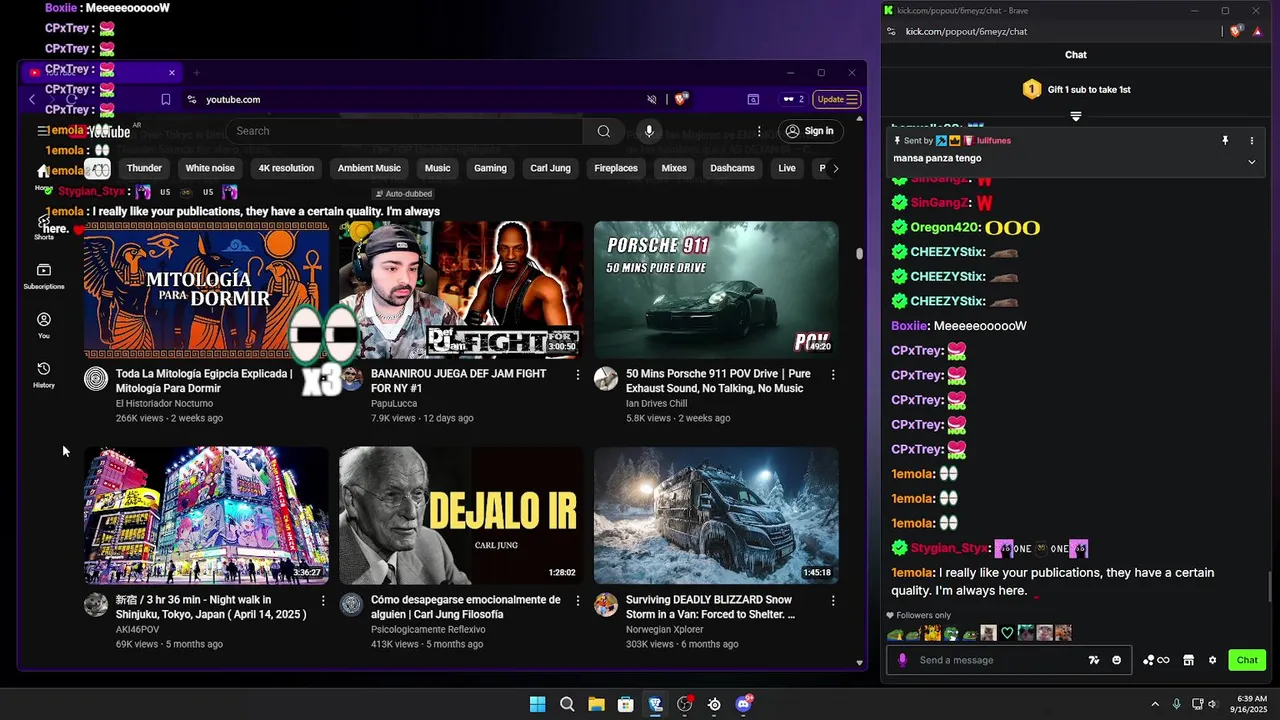Unpin the pinned chat message
The height and width of the screenshot is (720, 1280).
[1225, 141]
